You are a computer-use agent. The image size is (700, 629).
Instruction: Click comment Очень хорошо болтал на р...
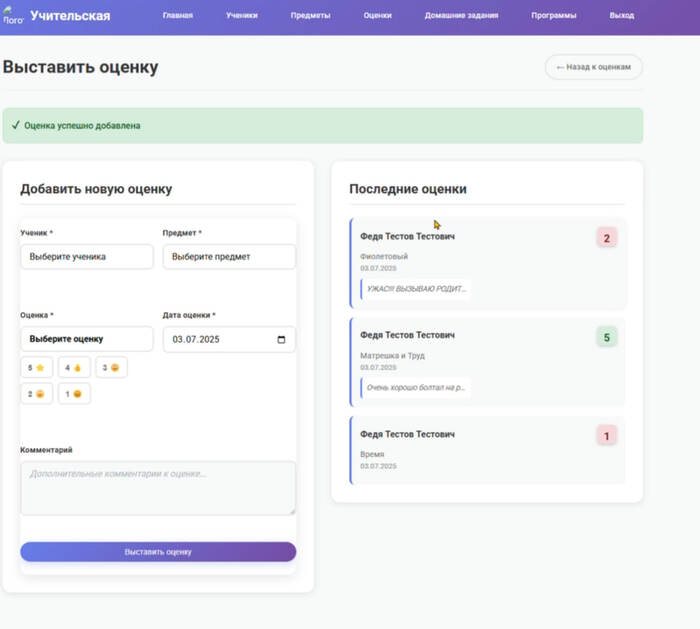coord(416,387)
